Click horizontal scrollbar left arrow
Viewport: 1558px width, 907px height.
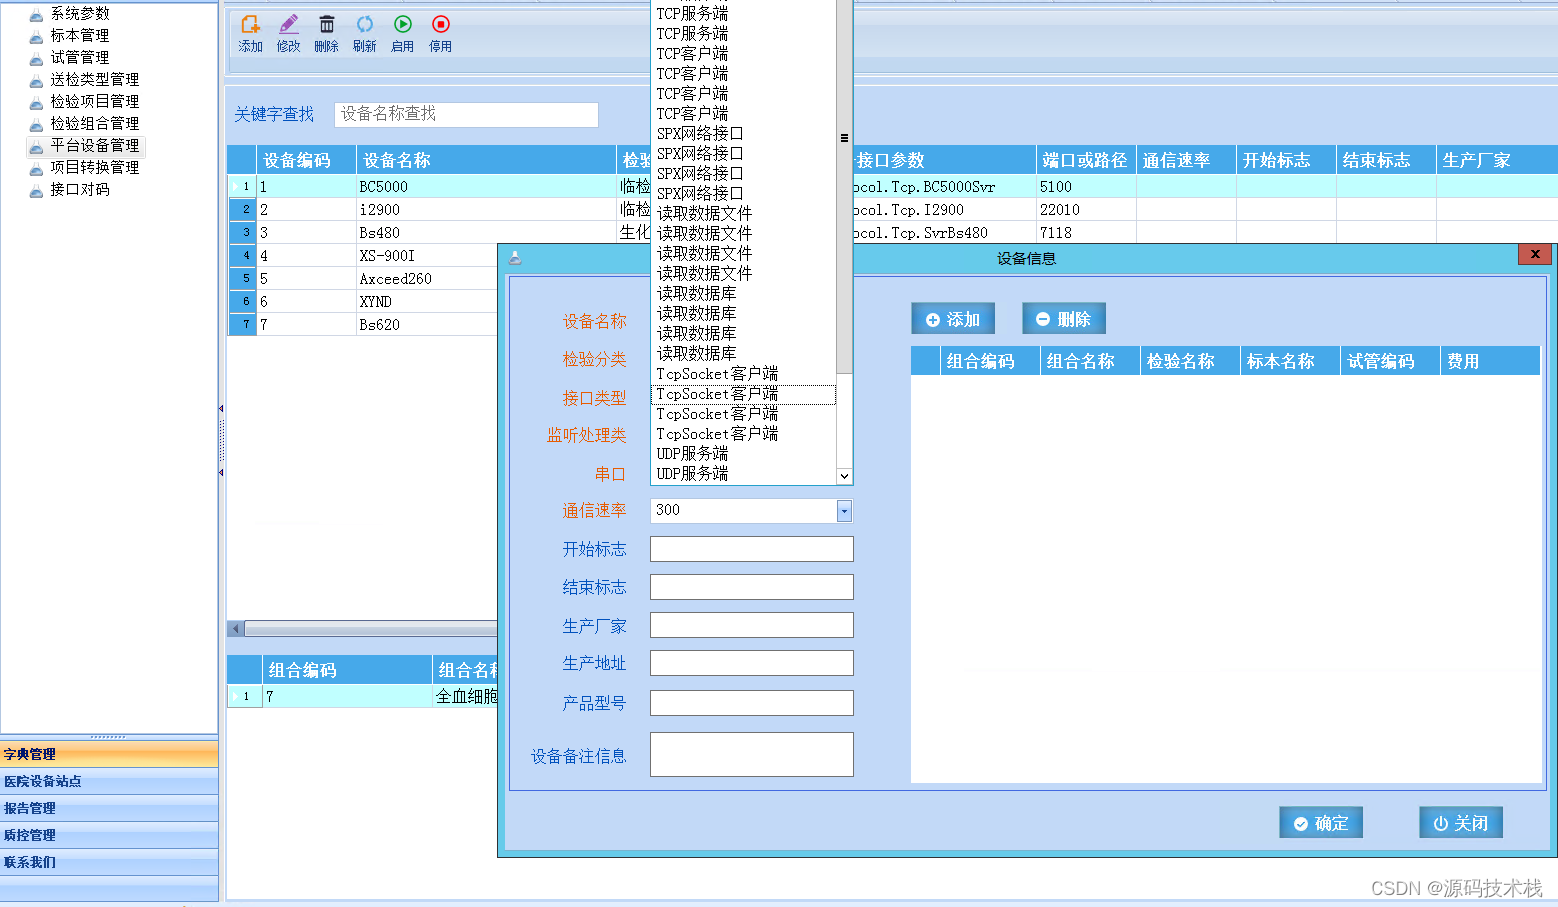(236, 629)
